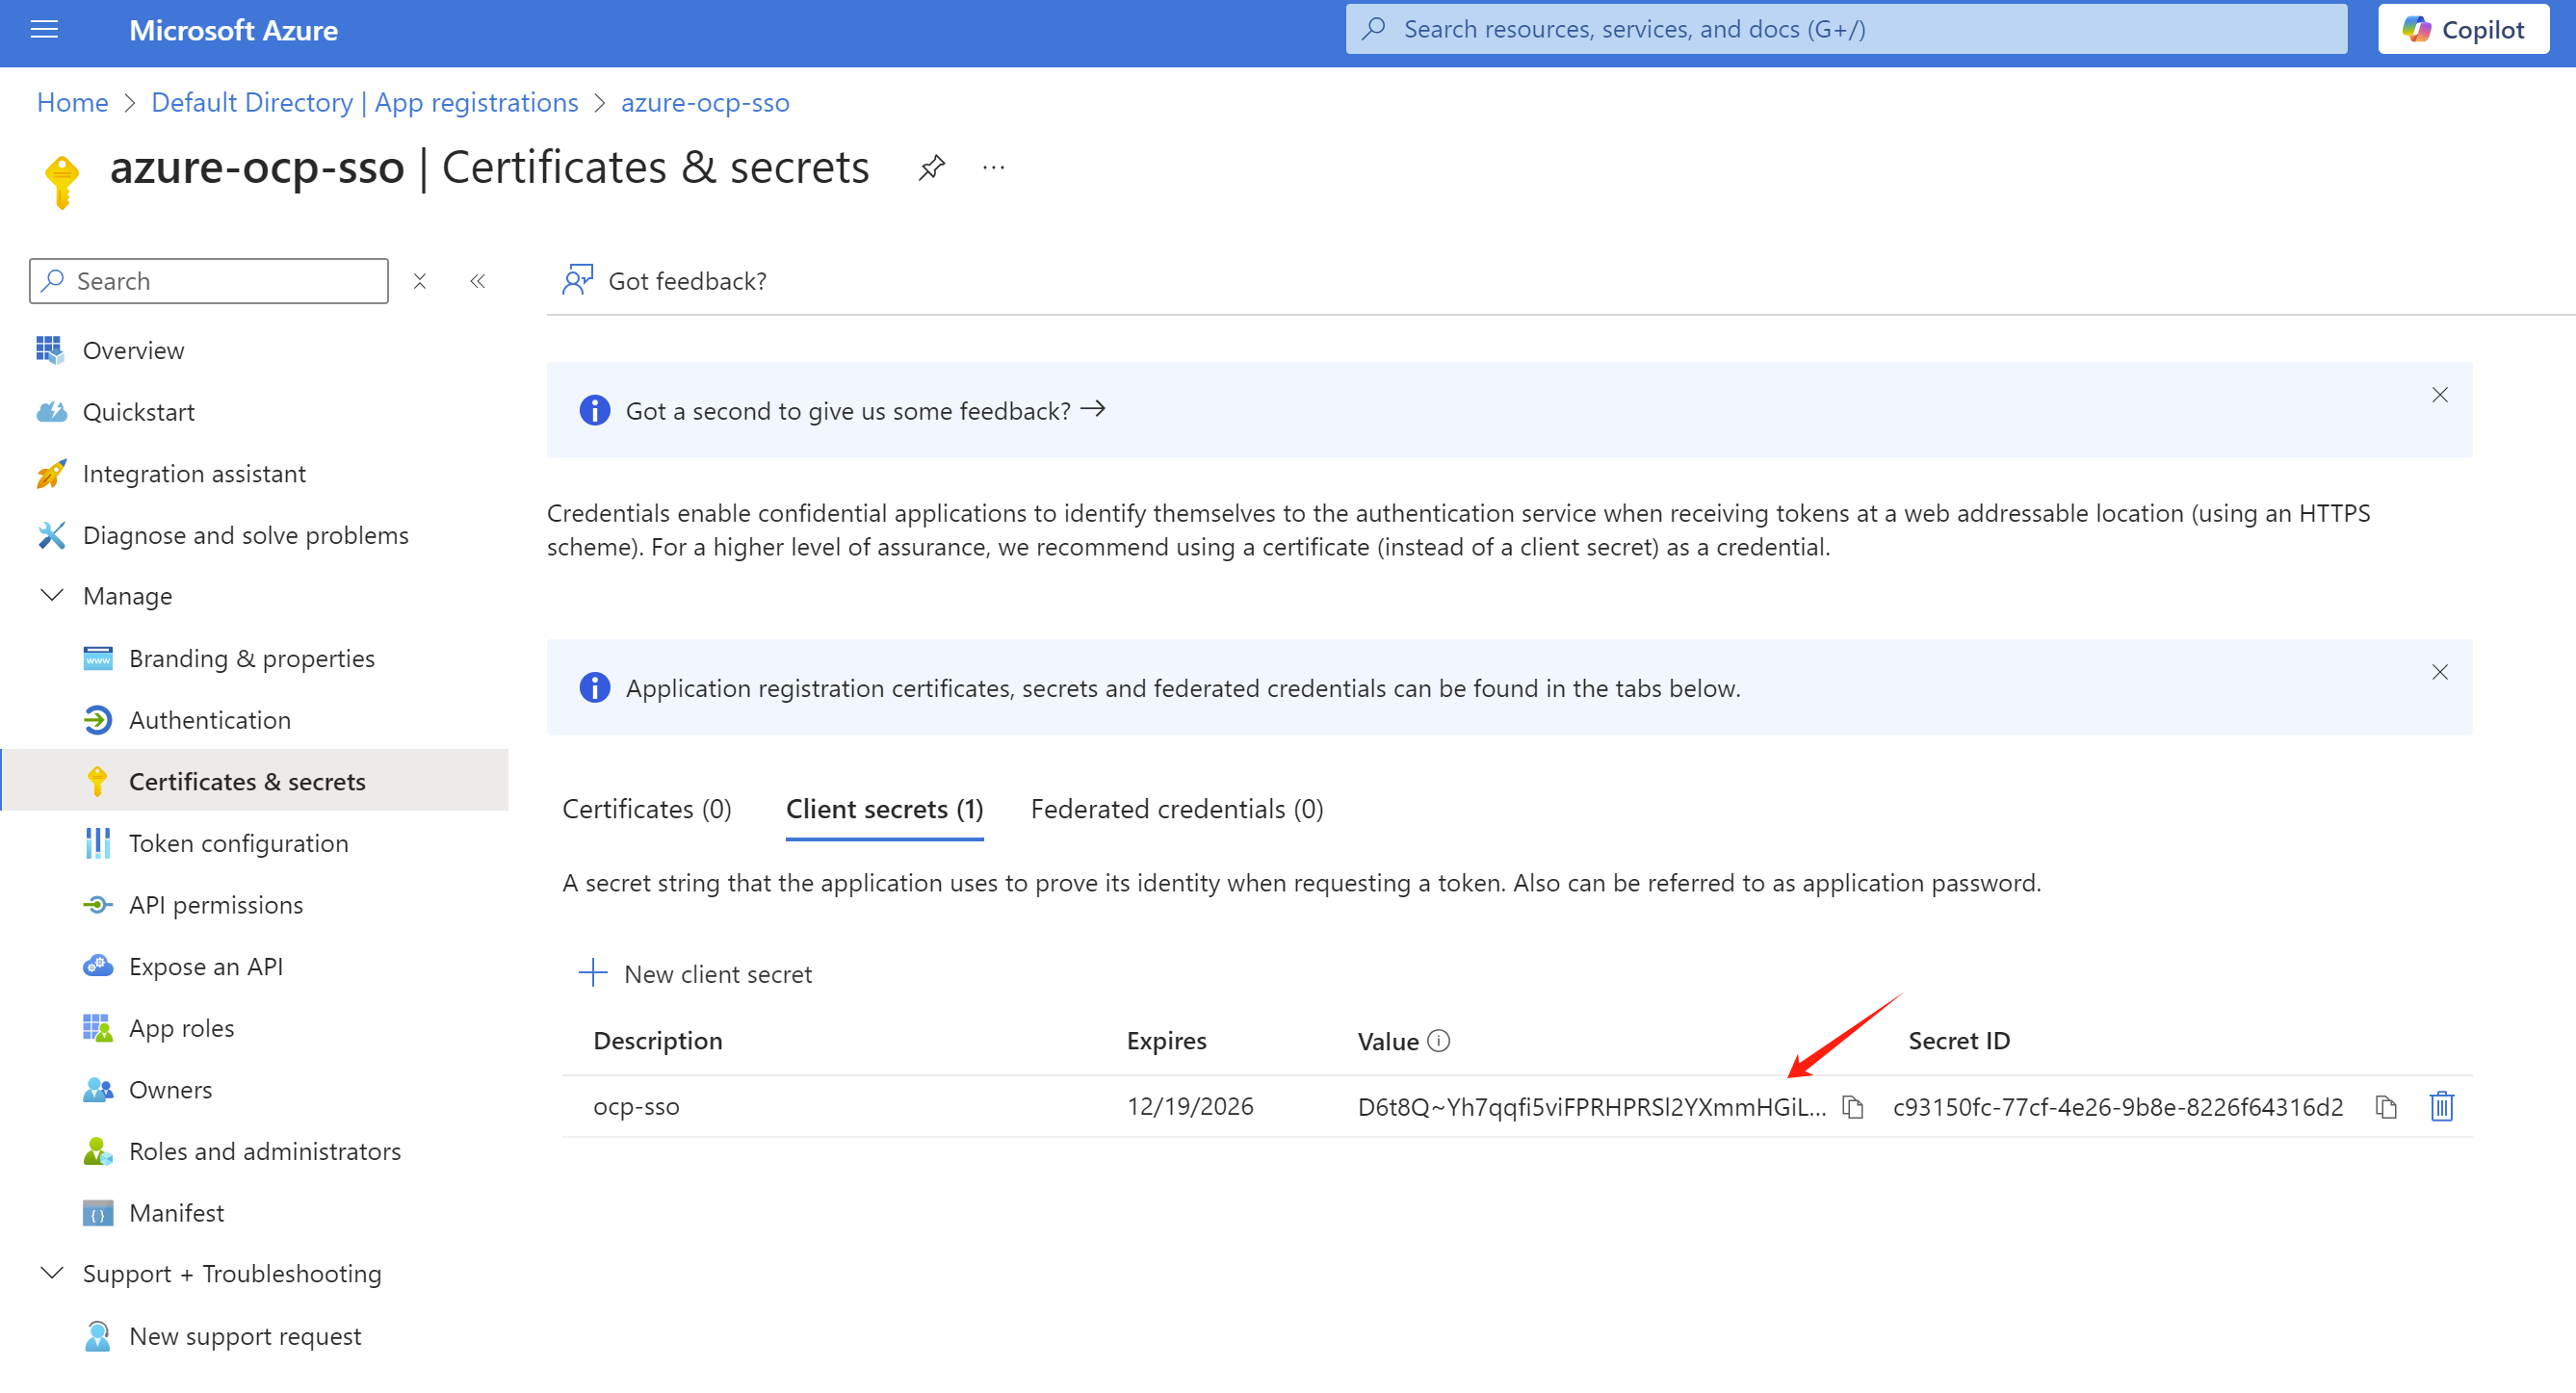
Task: Focus the global resource search field
Action: (x=1845, y=30)
